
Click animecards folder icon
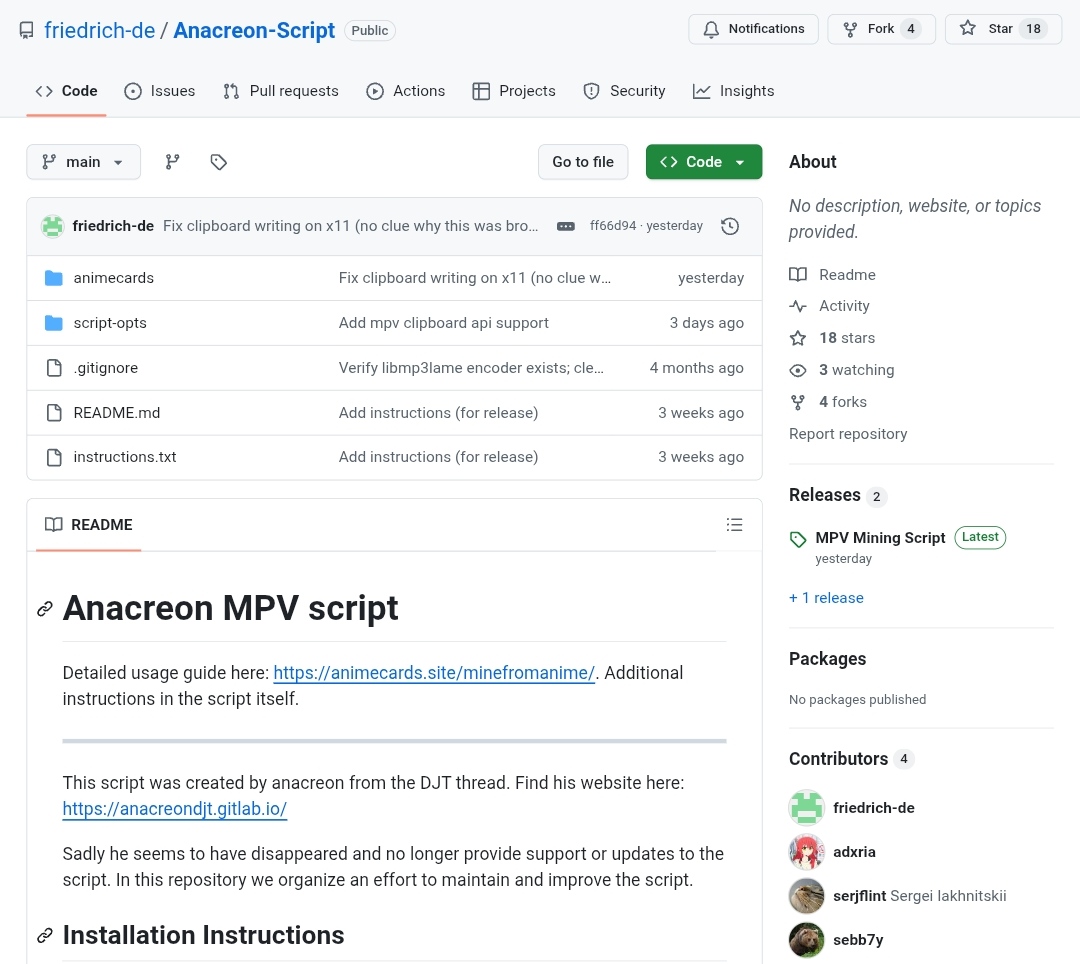coord(54,278)
